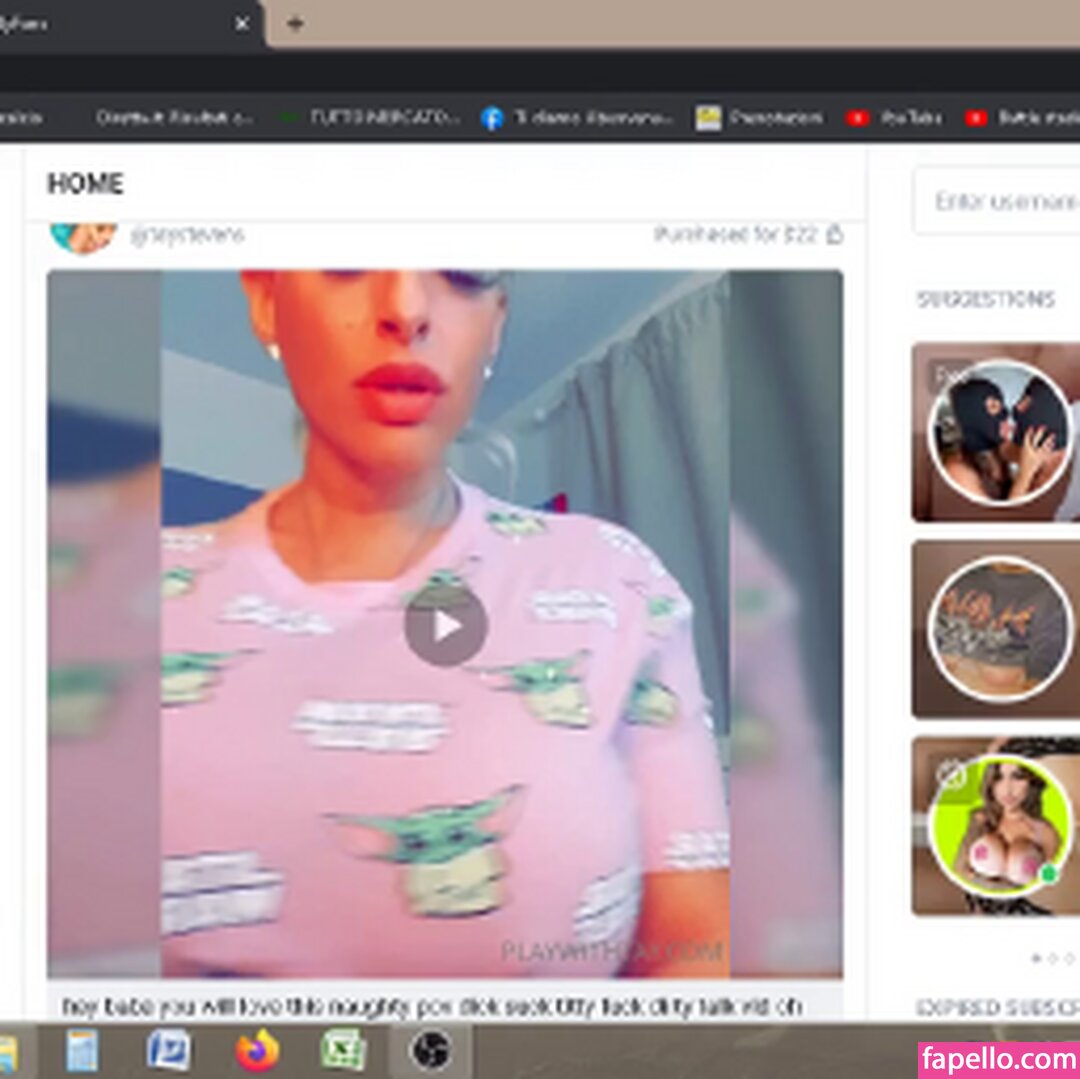
Task: Click the post author's avatar
Action: pos(83,235)
